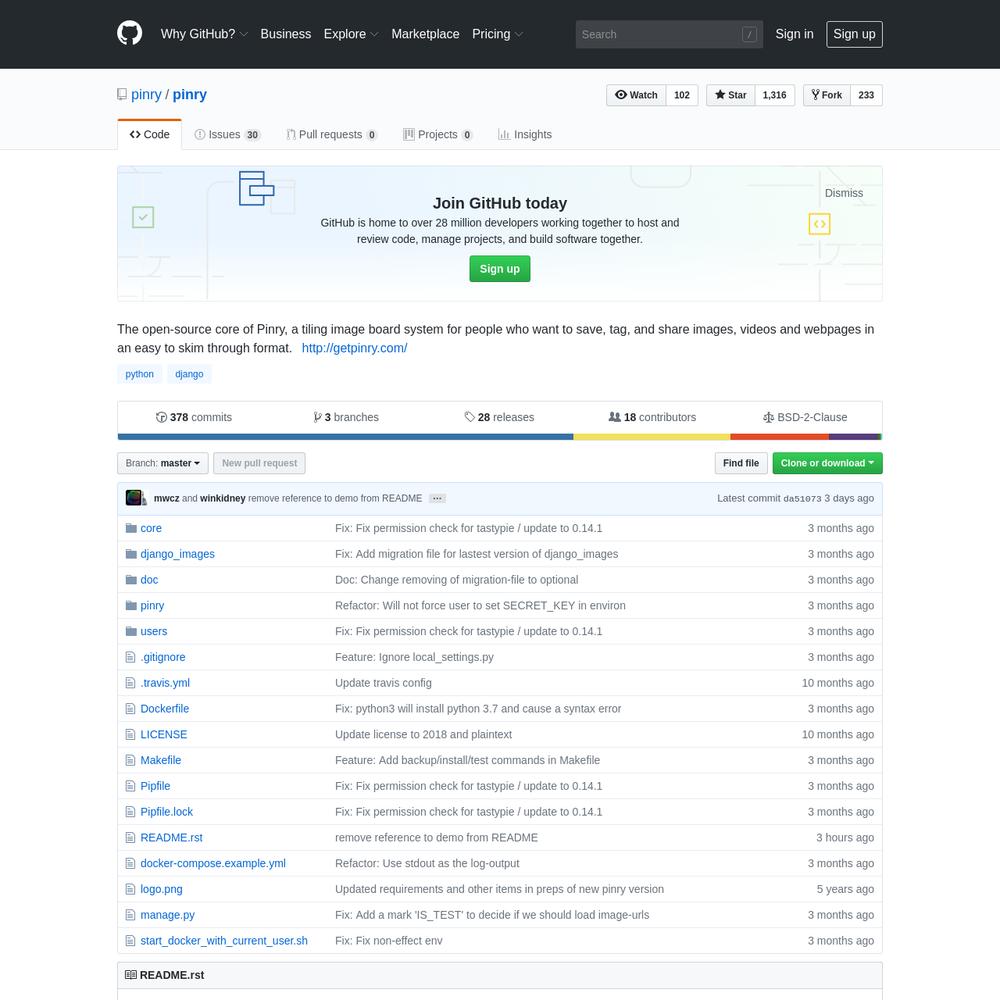This screenshot has height=1000, width=1000.
Task: Watch the pinry repository
Action: (x=636, y=95)
